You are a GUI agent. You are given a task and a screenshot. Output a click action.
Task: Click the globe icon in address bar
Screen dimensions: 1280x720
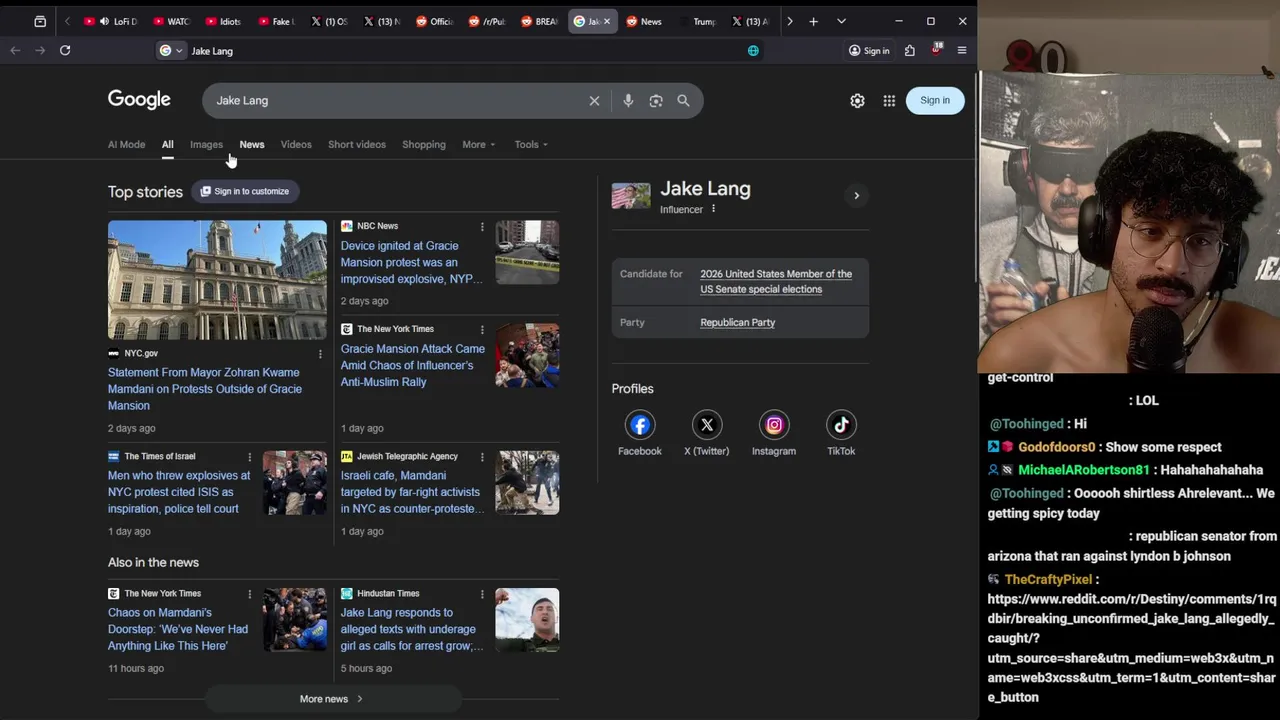point(753,50)
